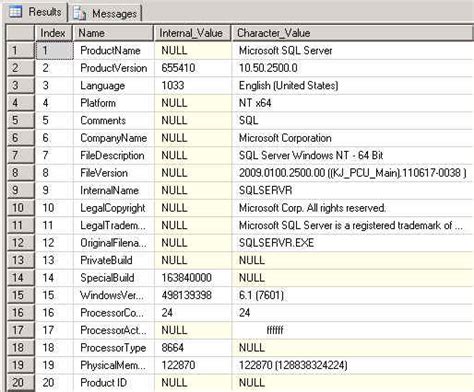474x392 pixels.
Task: Click the ProcessorAct... name cell
Action: pyautogui.click(x=113, y=330)
